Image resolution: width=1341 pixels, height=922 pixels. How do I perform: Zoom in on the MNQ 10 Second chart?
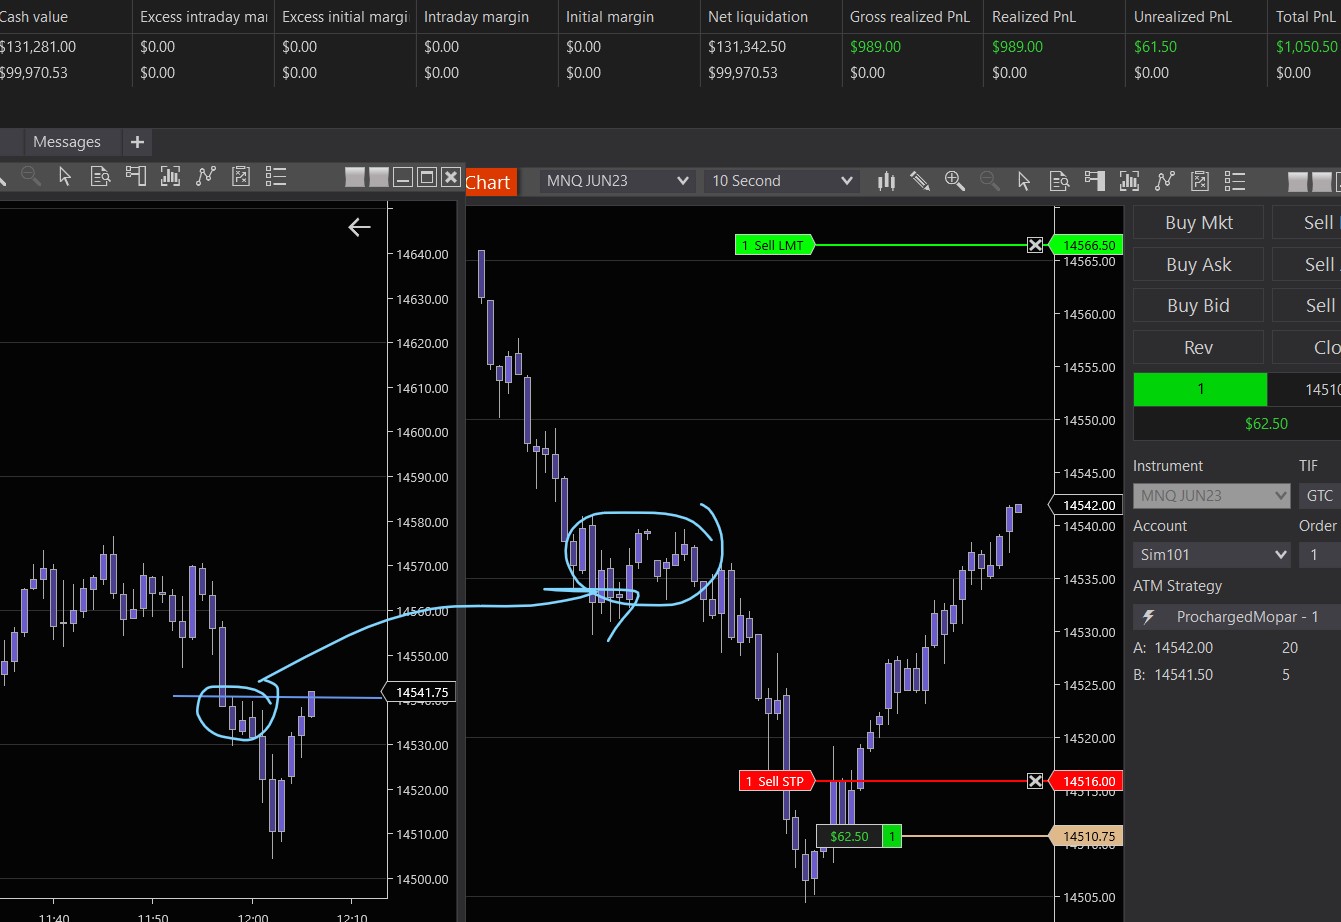pyautogui.click(x=955, y=181)
